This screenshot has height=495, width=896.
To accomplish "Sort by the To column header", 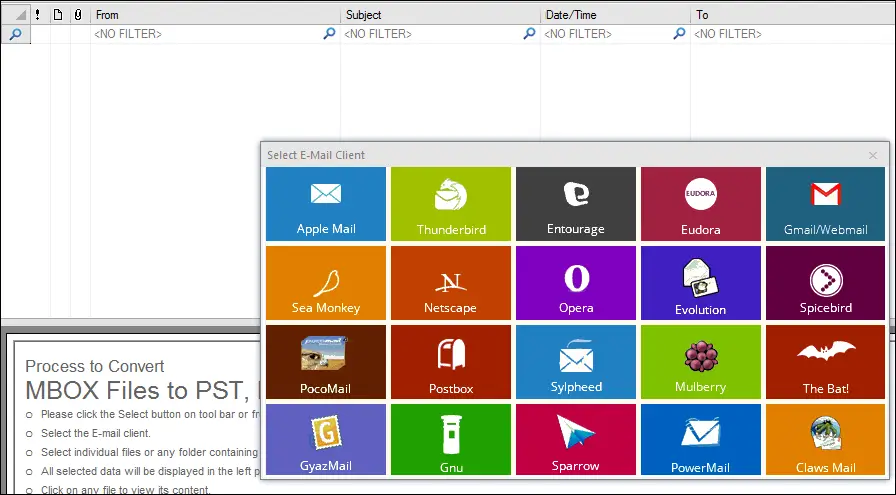I will click(x=793, y=15).
